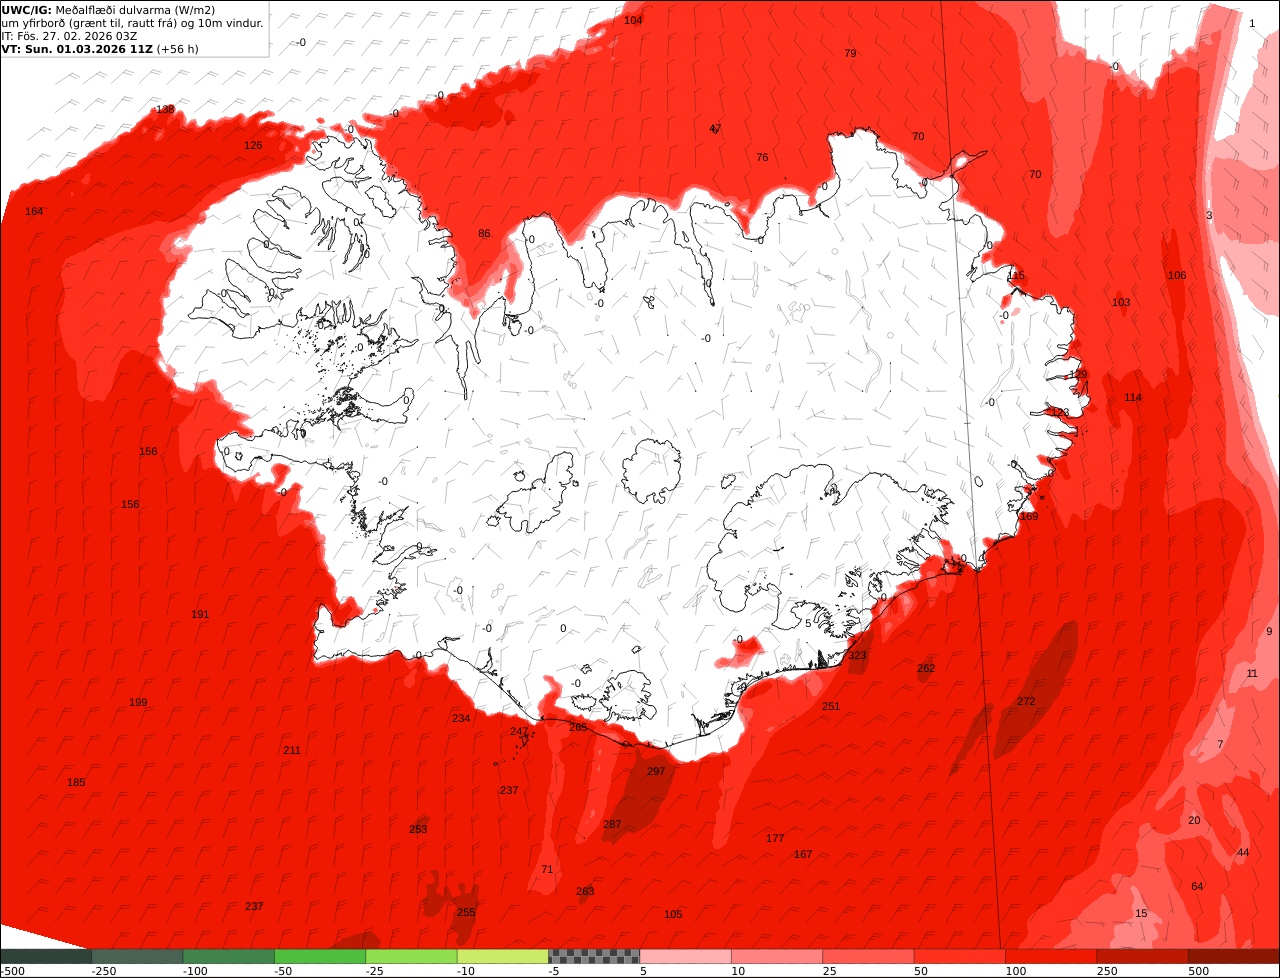The height and width of the screenshot is (978, 1280).
Task: Click the flux value 253
Action: click(x=418, y=829)
